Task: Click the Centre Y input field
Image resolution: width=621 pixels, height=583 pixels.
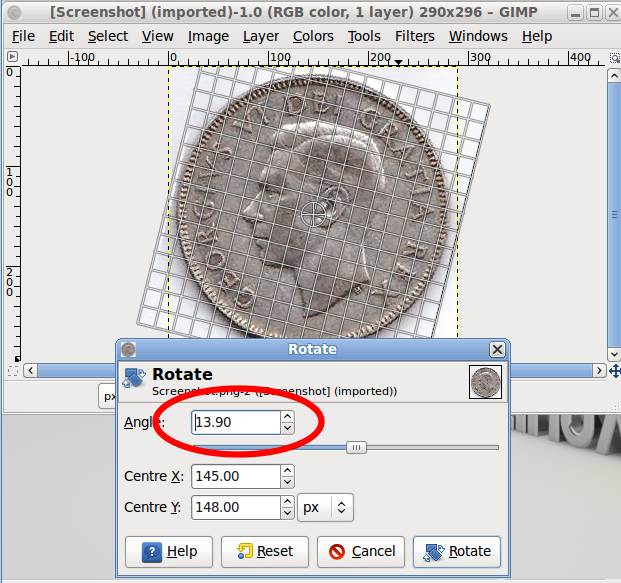Action: (236, 507)
